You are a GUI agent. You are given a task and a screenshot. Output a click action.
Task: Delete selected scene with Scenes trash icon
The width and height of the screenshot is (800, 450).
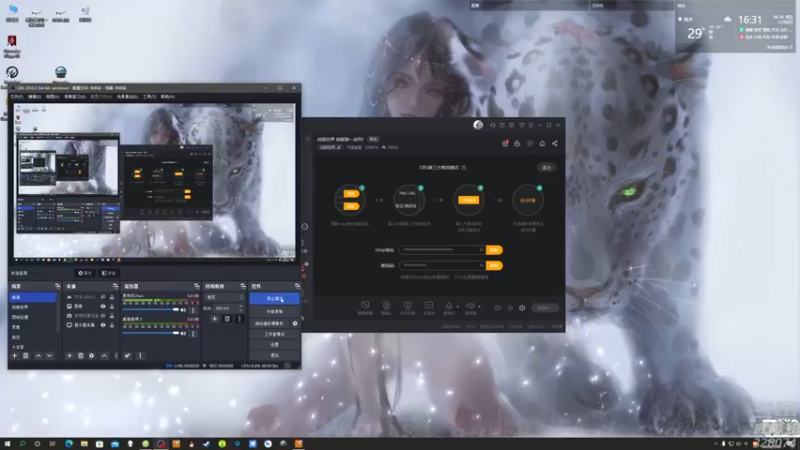(x=26, y=356)
